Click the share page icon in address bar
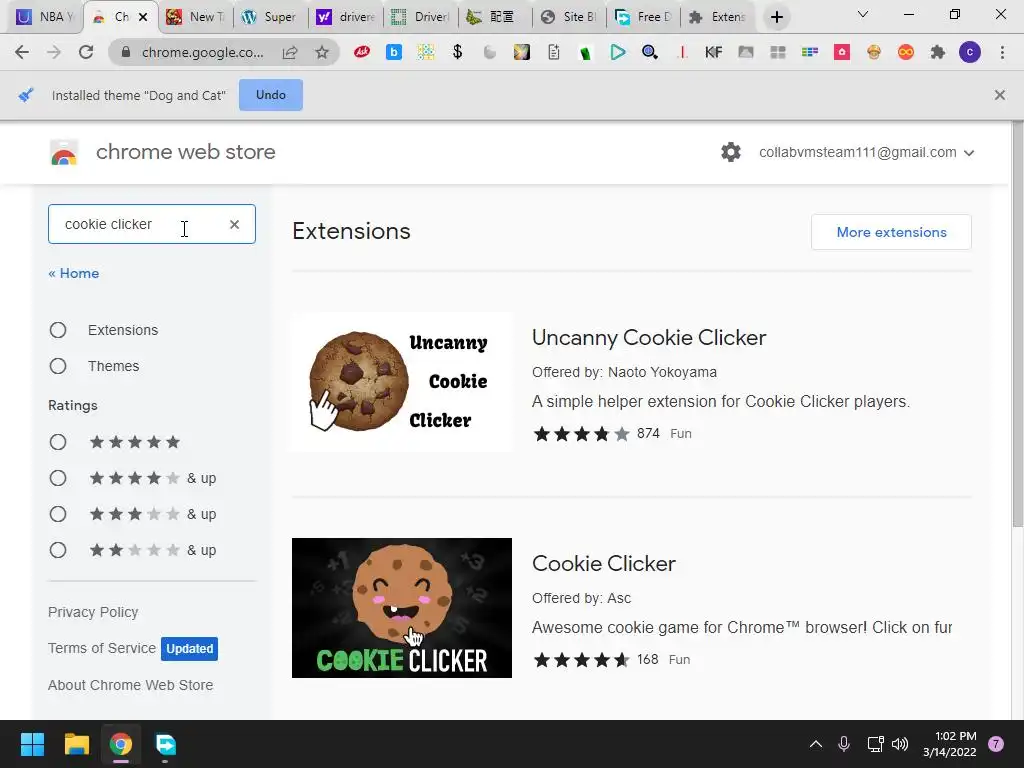This screenshot has height=768, width=1024. pos(290,52)
